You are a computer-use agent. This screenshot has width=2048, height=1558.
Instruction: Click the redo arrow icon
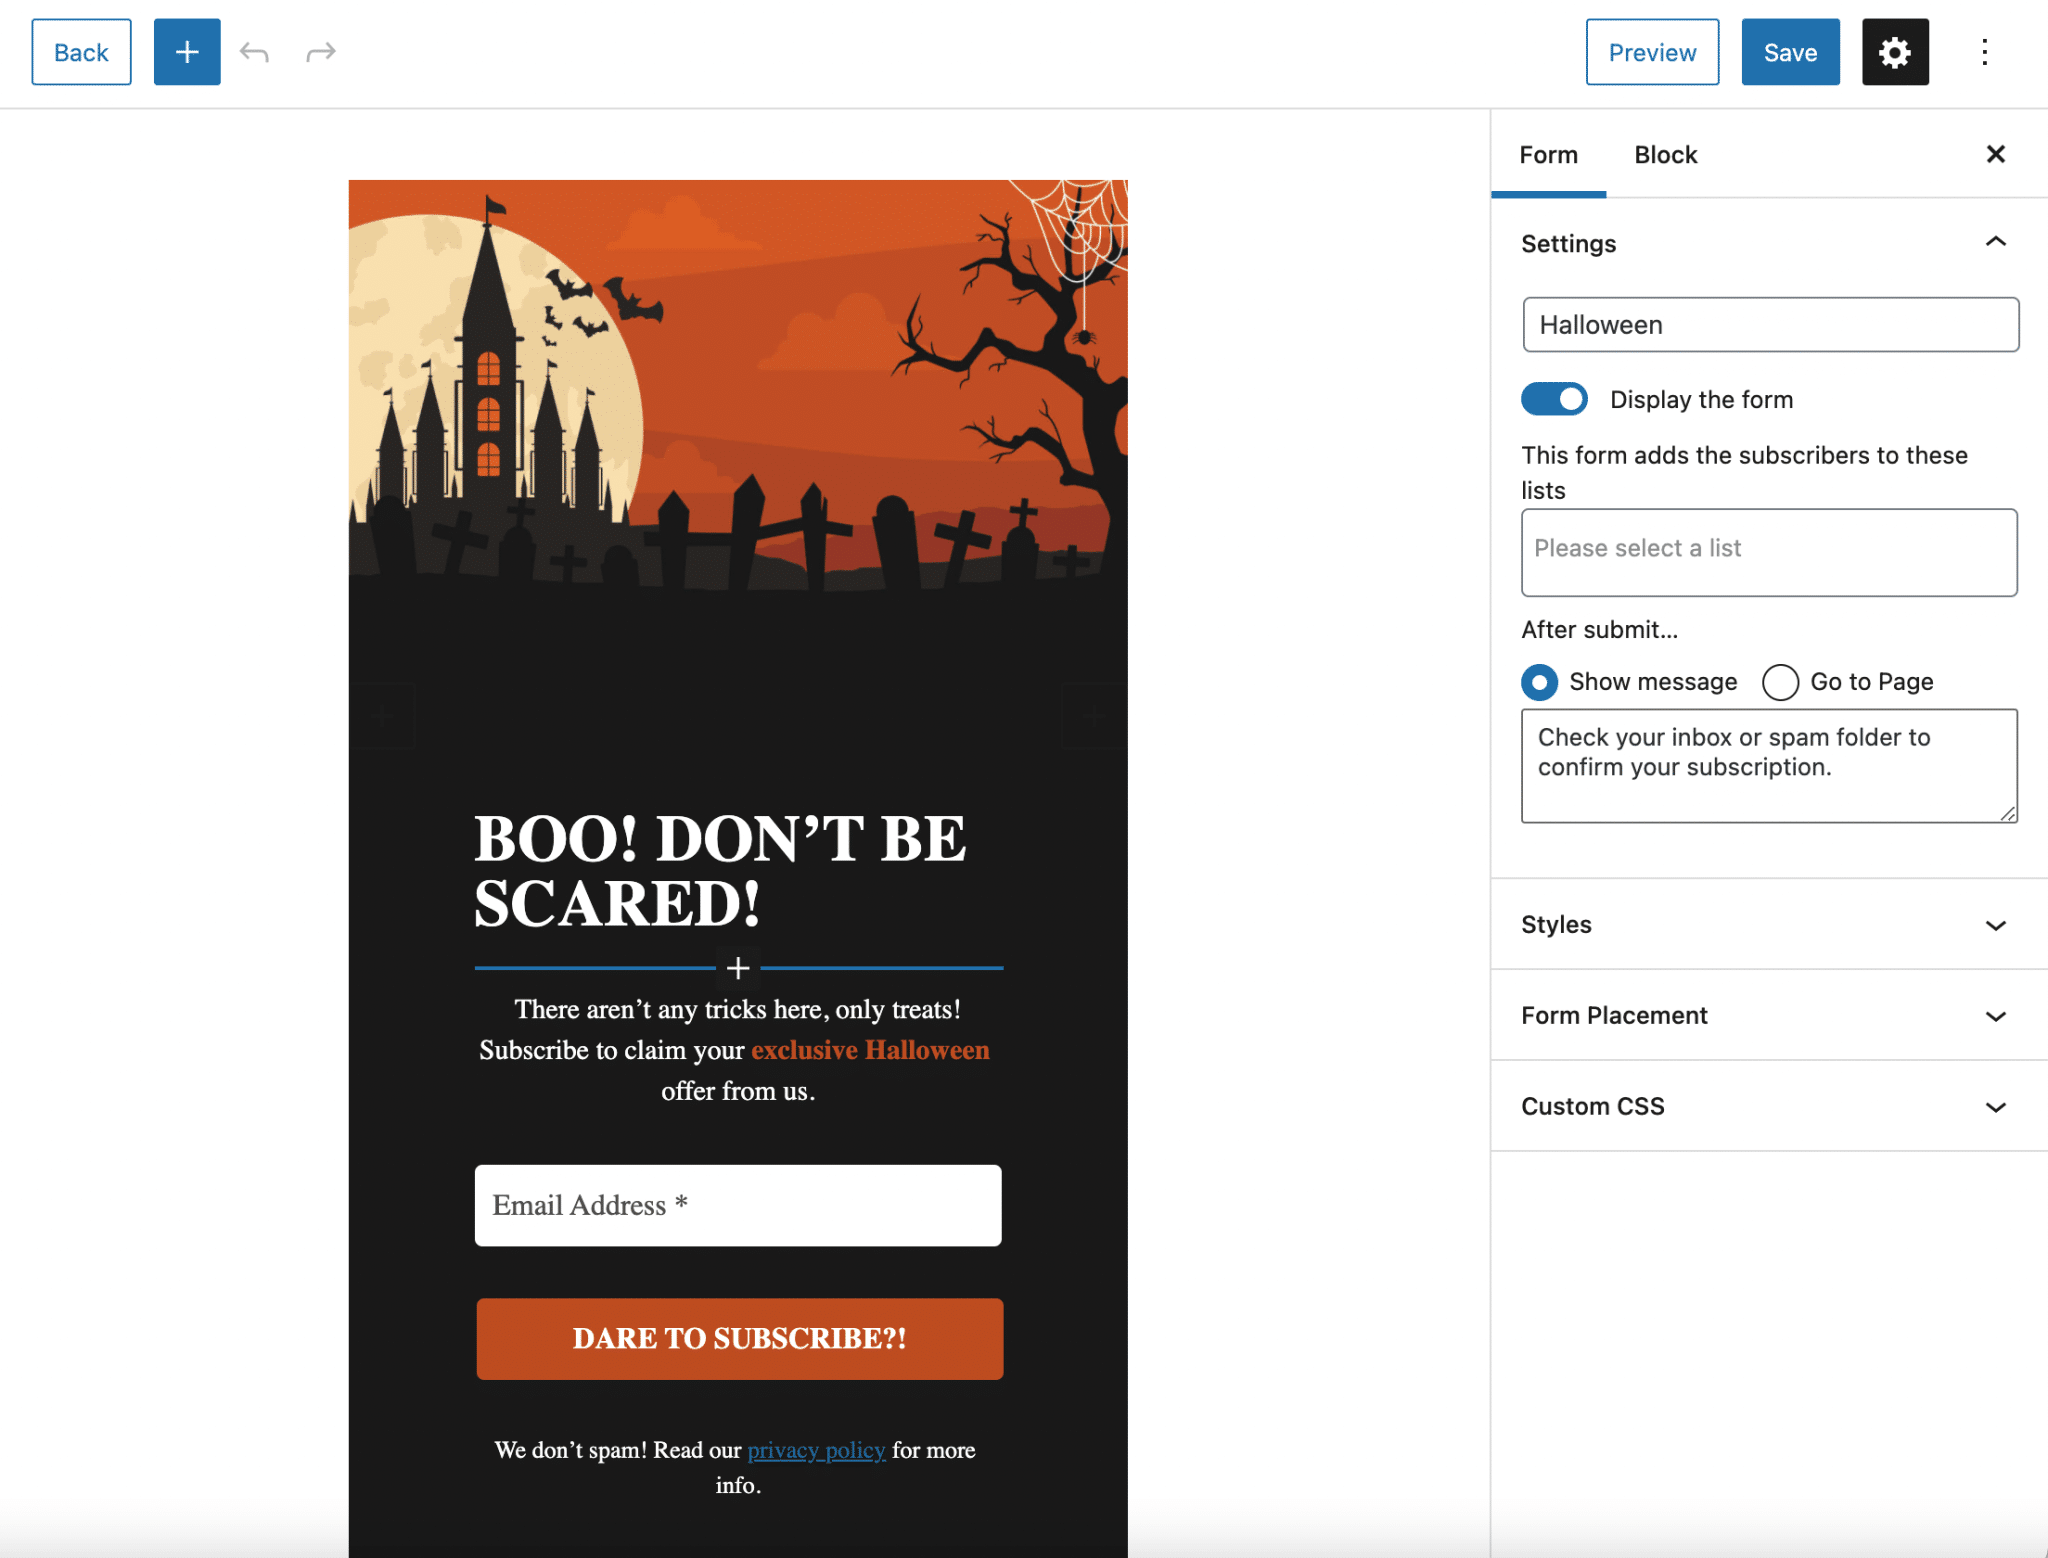pyautogui.click(x=320, y=52)
